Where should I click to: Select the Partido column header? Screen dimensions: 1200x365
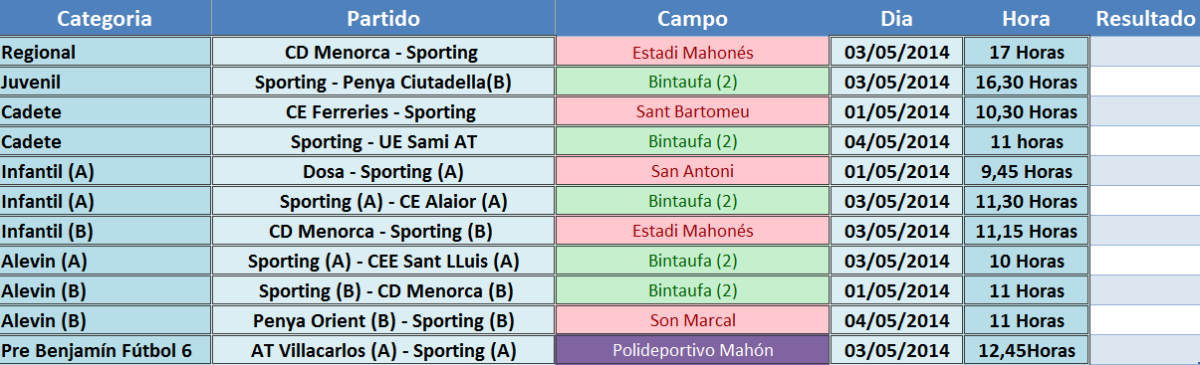click(383, 19)
